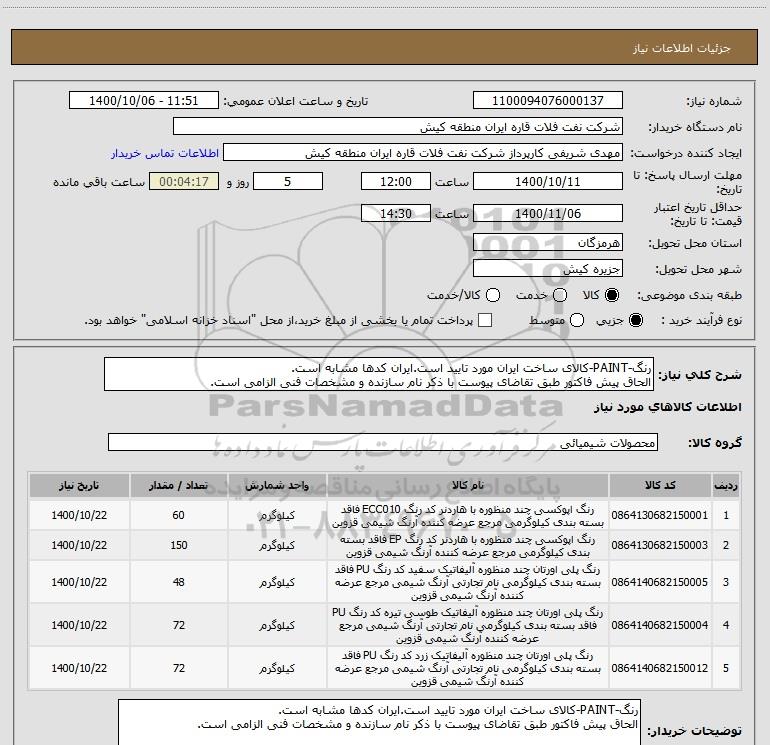770x745 pixels.
Task: Click the delivery province field هرمزگان
Action: coord(548,243)
